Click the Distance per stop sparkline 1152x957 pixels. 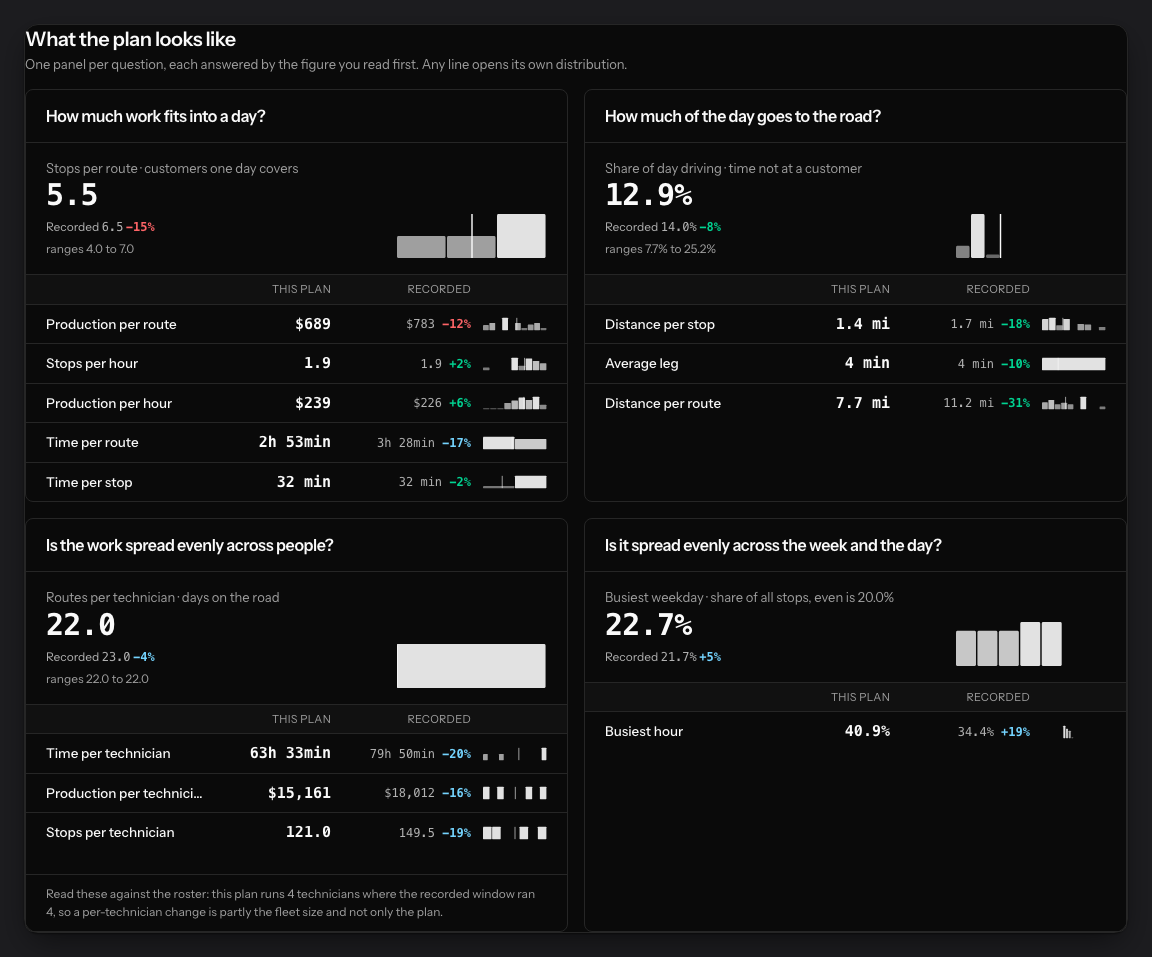click(x=1073, y=324)
